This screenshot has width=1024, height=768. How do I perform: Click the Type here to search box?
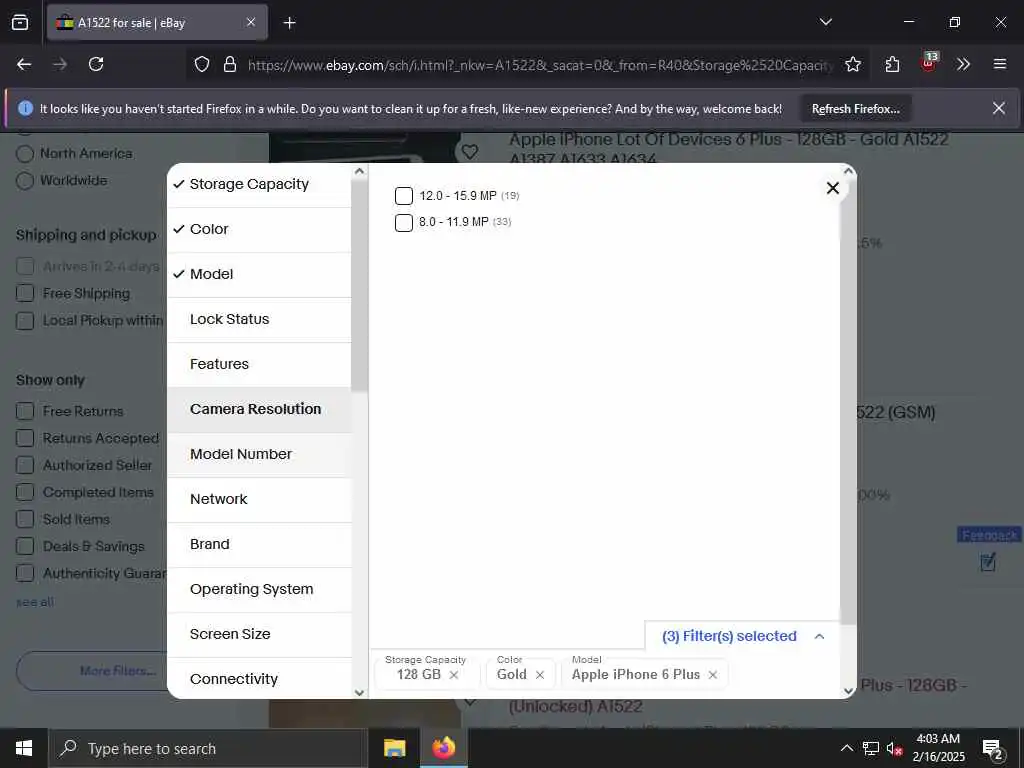[206, 748]
